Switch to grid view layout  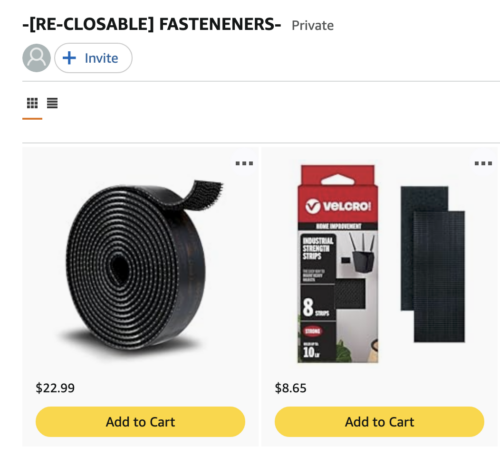(32, 103)
